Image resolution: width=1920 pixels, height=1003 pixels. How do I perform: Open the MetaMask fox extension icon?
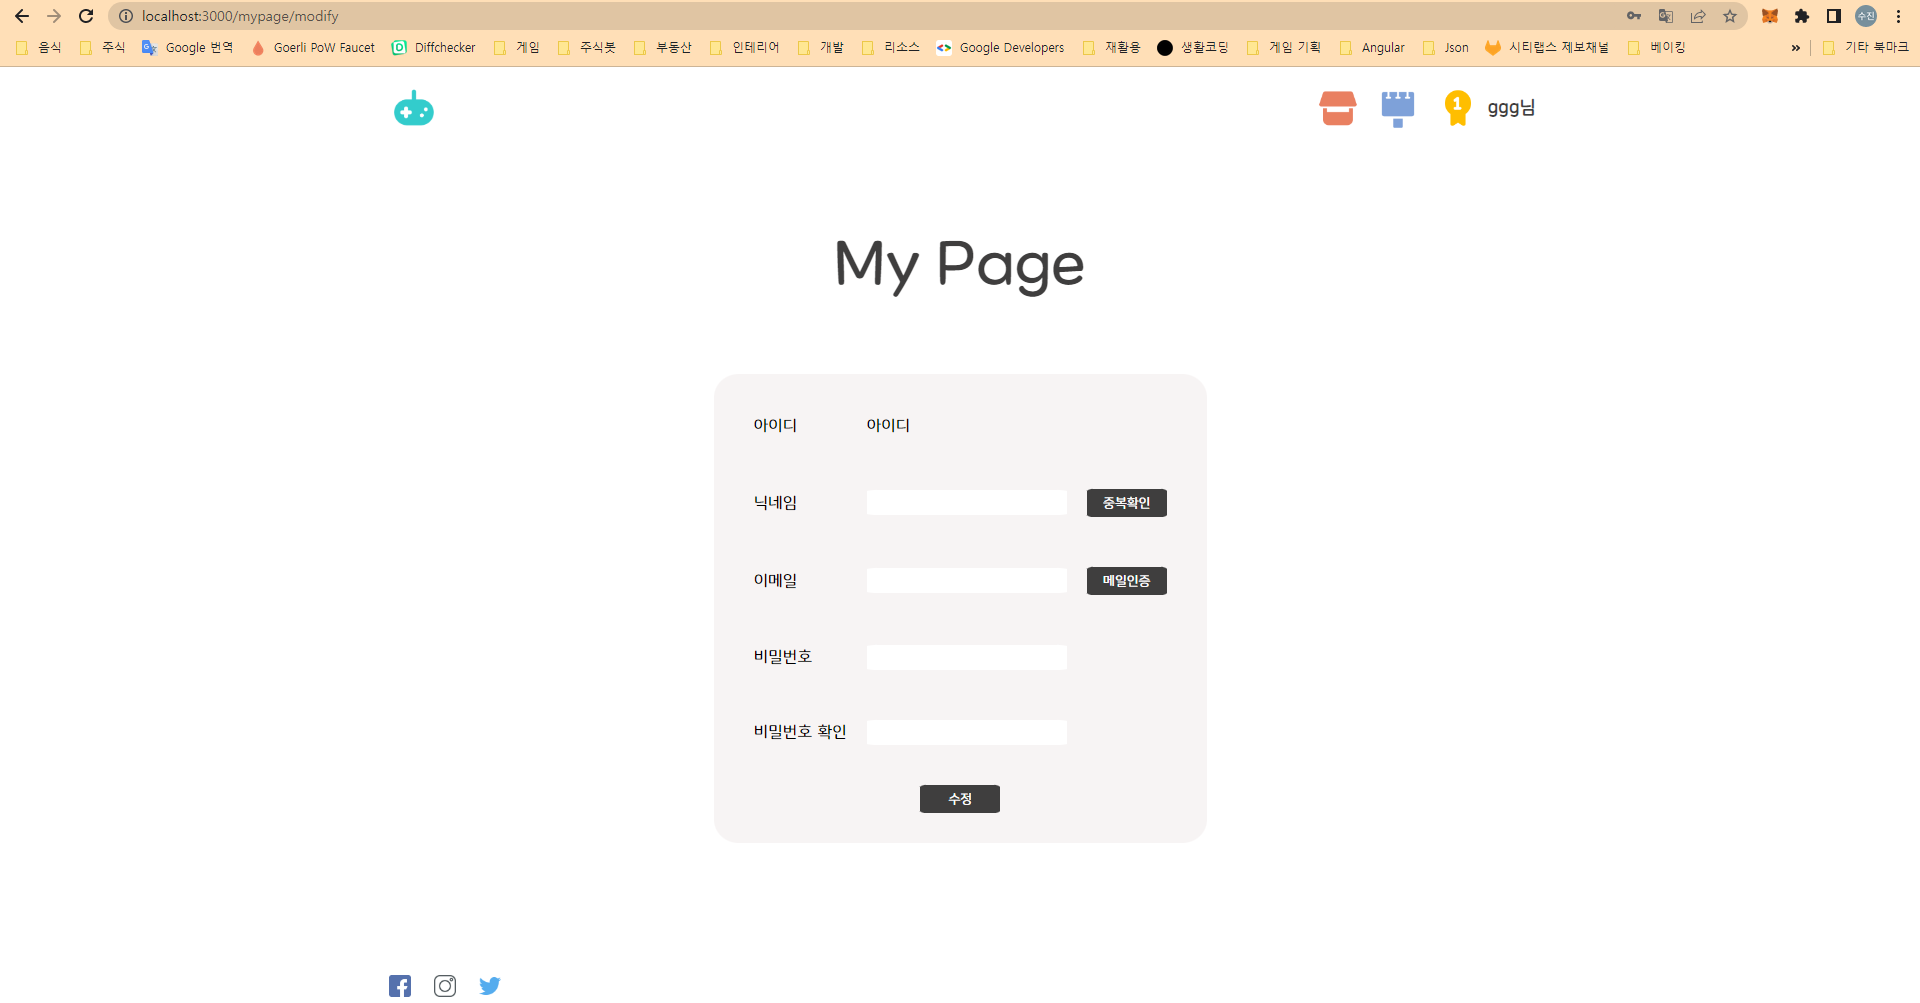(1769, 16)
